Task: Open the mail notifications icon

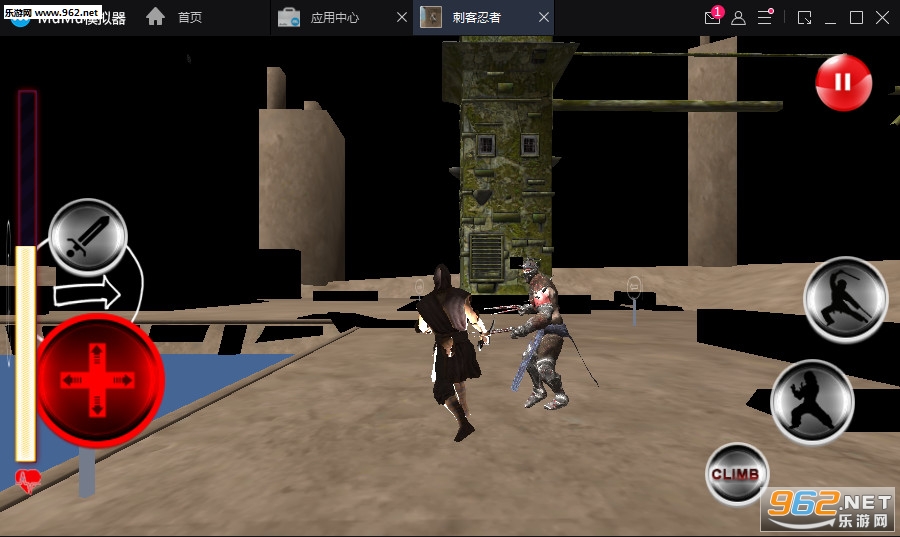Action: coord(713,17)
